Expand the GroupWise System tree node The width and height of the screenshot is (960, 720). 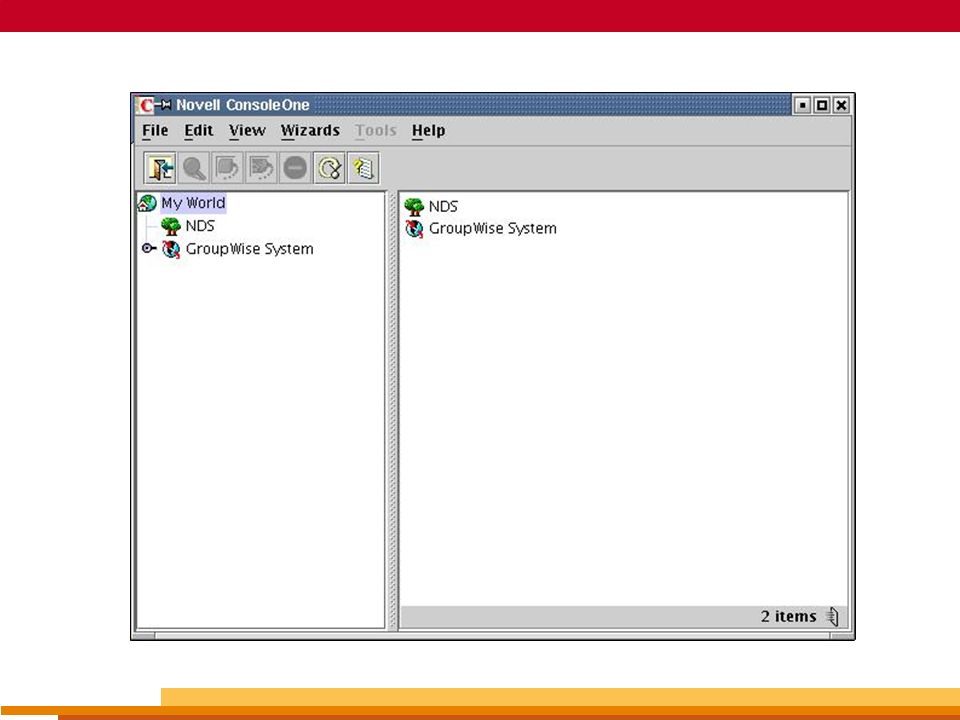coord(149,248)
